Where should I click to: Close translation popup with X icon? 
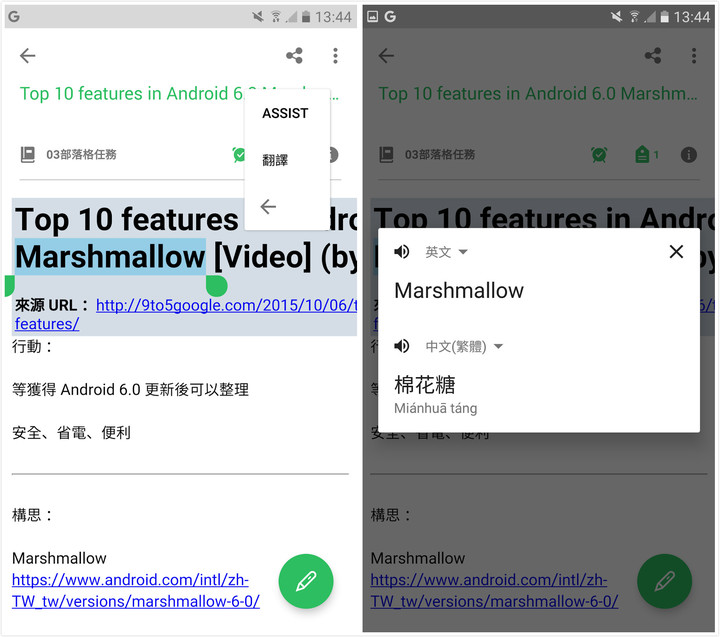point(676,251)
